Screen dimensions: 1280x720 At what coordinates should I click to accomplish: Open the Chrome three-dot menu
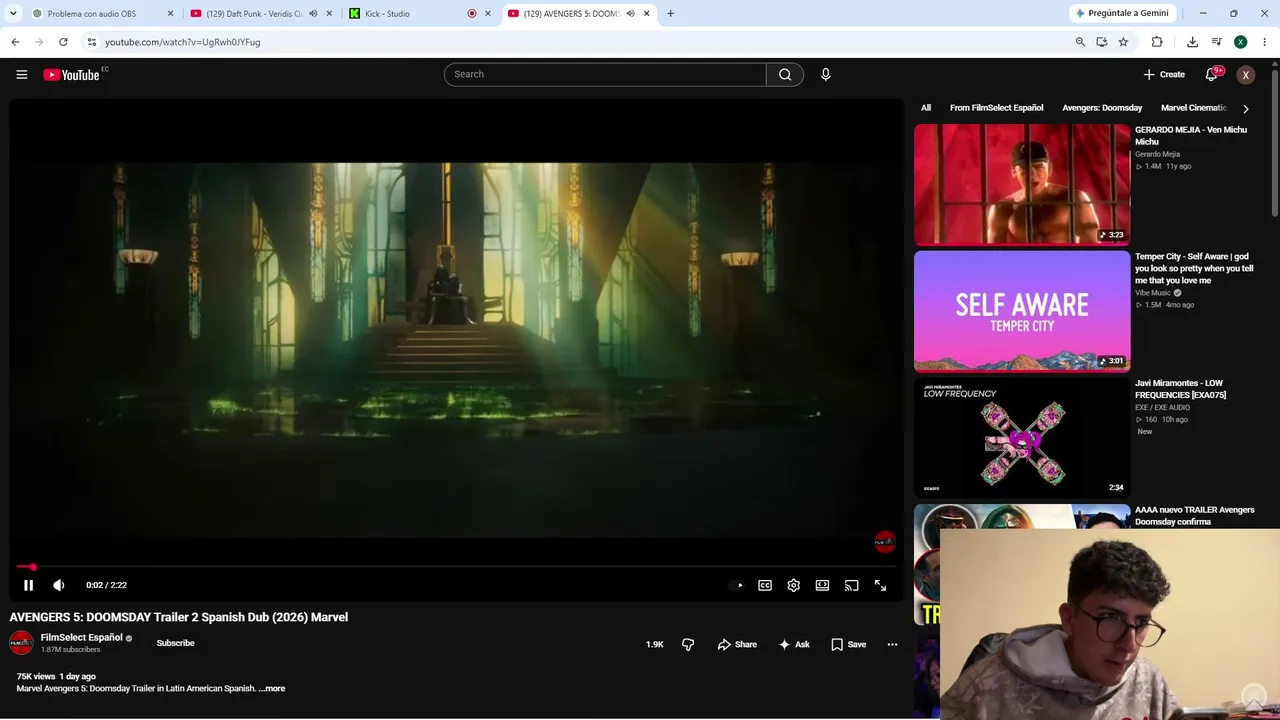pos(1265,42)
